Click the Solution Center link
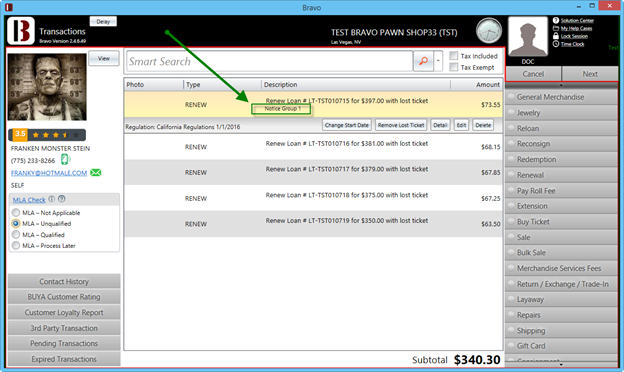Screen dimensions: 624x372 tap(577, 20)
